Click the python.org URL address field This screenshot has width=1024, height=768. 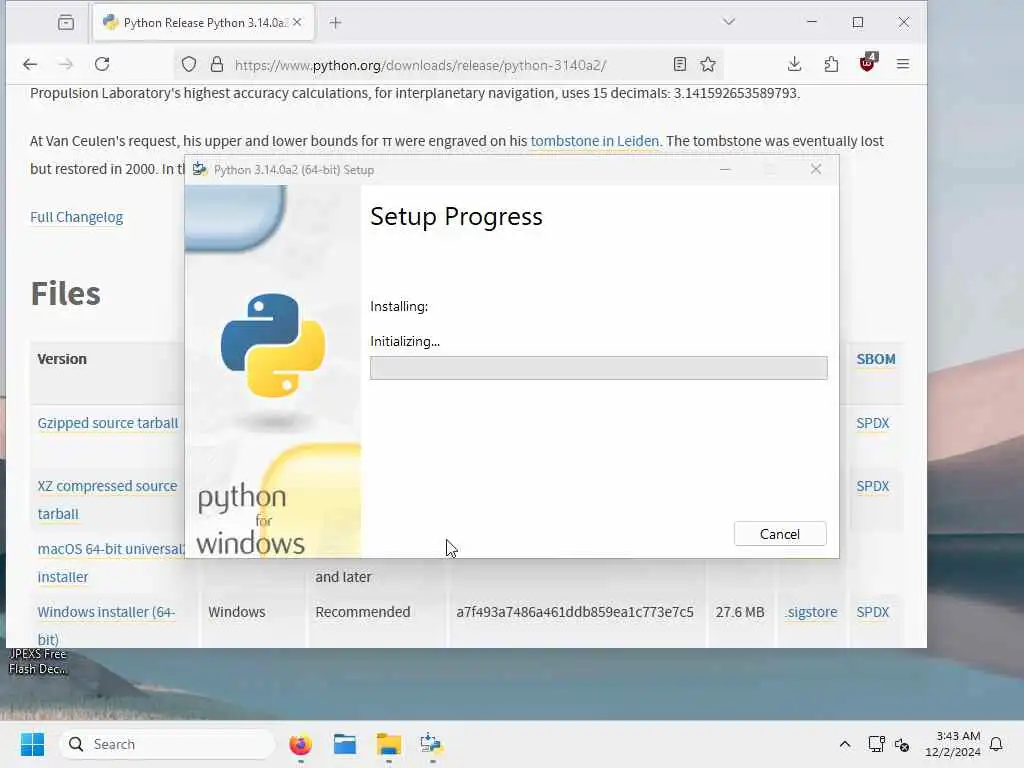(x=421, y=65)
